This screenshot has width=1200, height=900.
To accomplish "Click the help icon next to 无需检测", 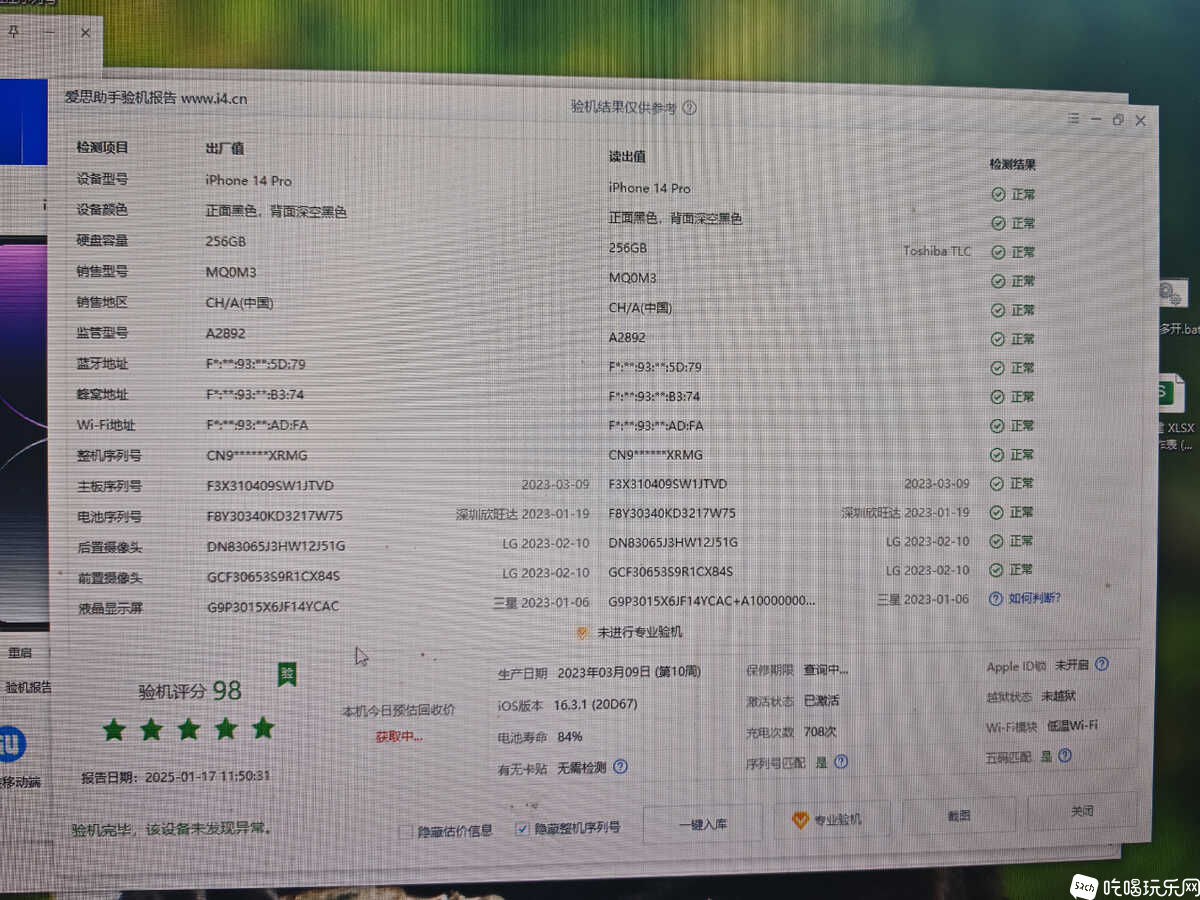I will (620, 768).
